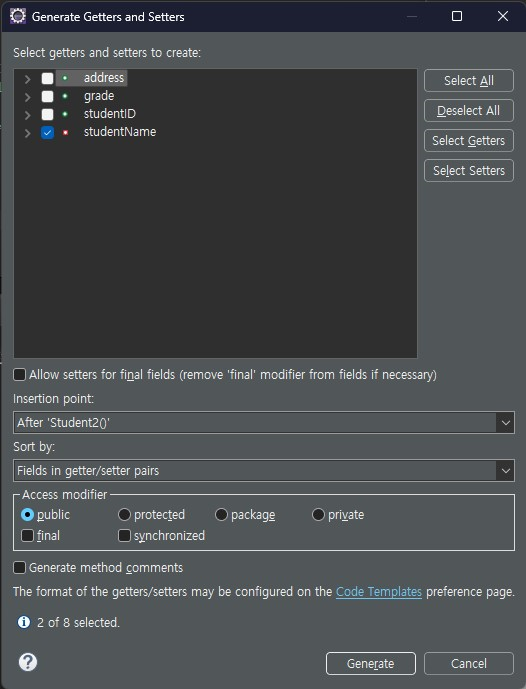Select the public access modifier
The height and width of the screenshot is (689, 526).
(x=27, y=514)
